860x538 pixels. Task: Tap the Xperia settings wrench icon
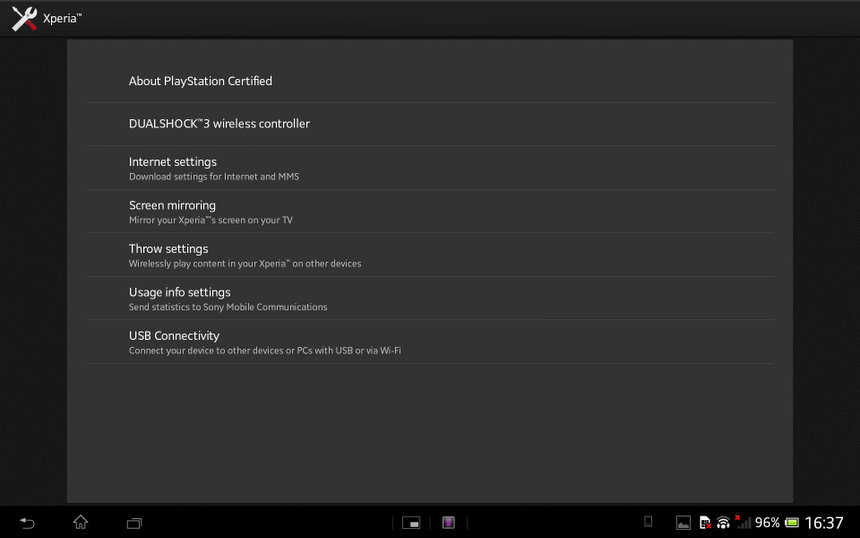(x=24, y=18)
